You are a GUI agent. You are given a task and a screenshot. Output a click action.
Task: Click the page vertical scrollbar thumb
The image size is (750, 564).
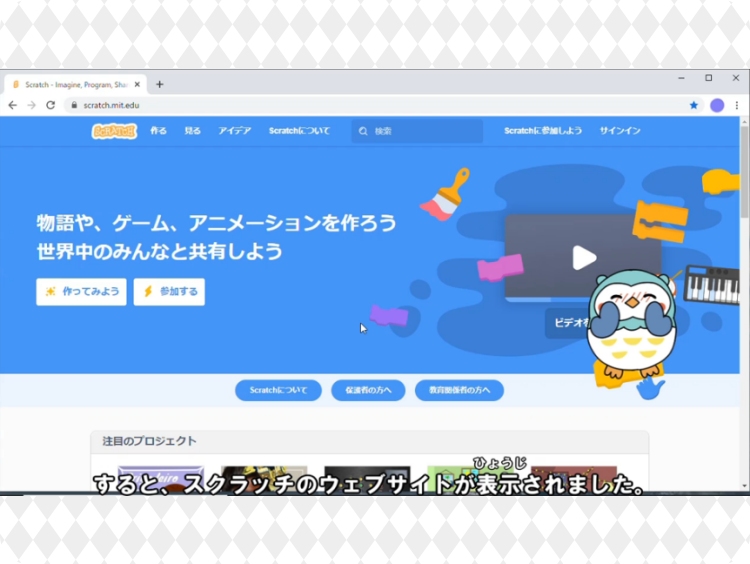pos(744,172)
